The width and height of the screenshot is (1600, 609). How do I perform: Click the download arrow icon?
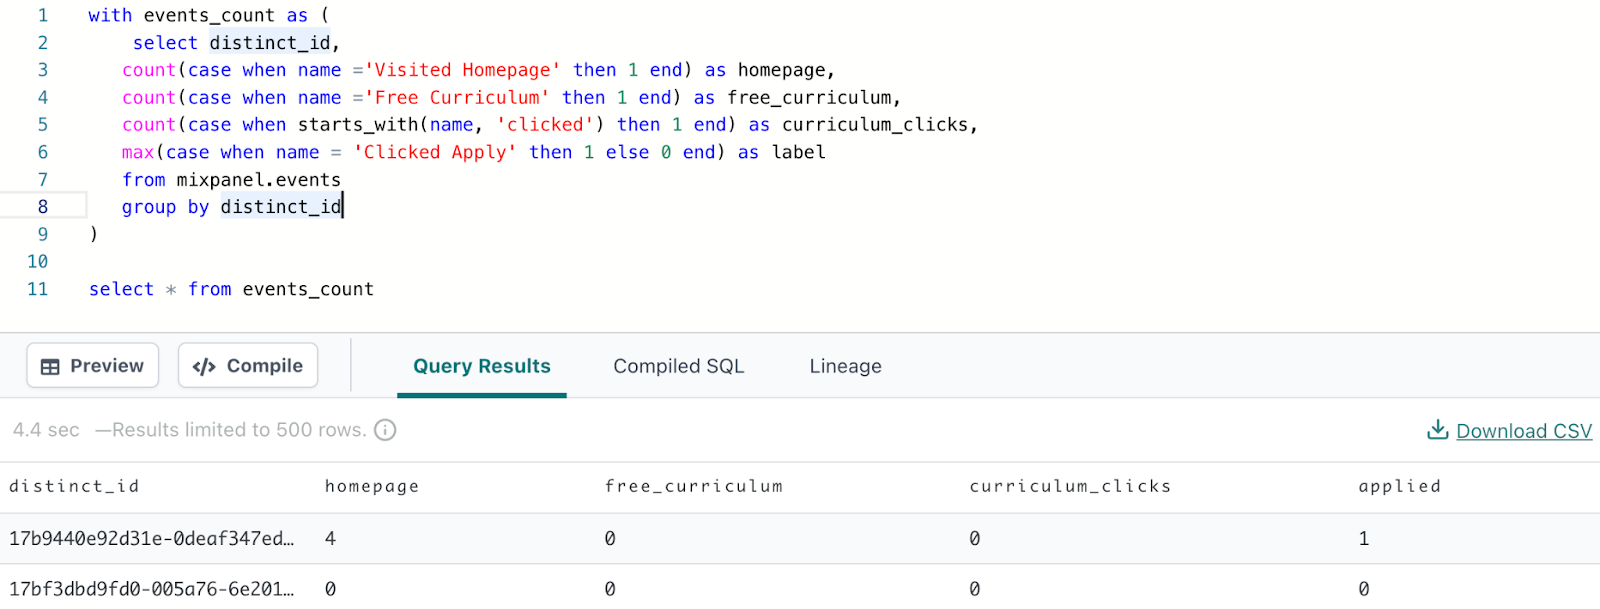(1438, 430)
